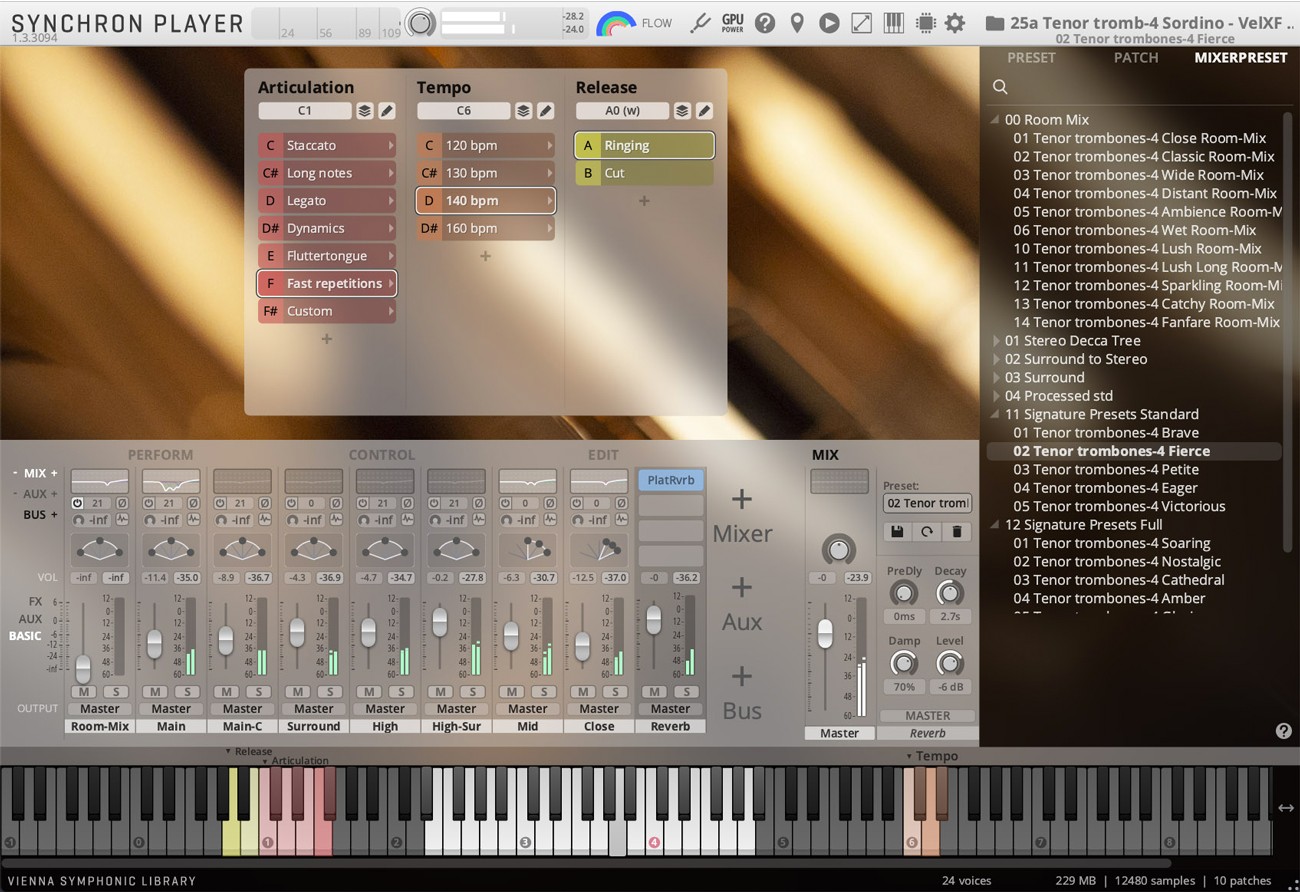Click keyboard zoom arrows icon at right edge
Viewport: 1300px width, 892px height.
coord(1286,808)
